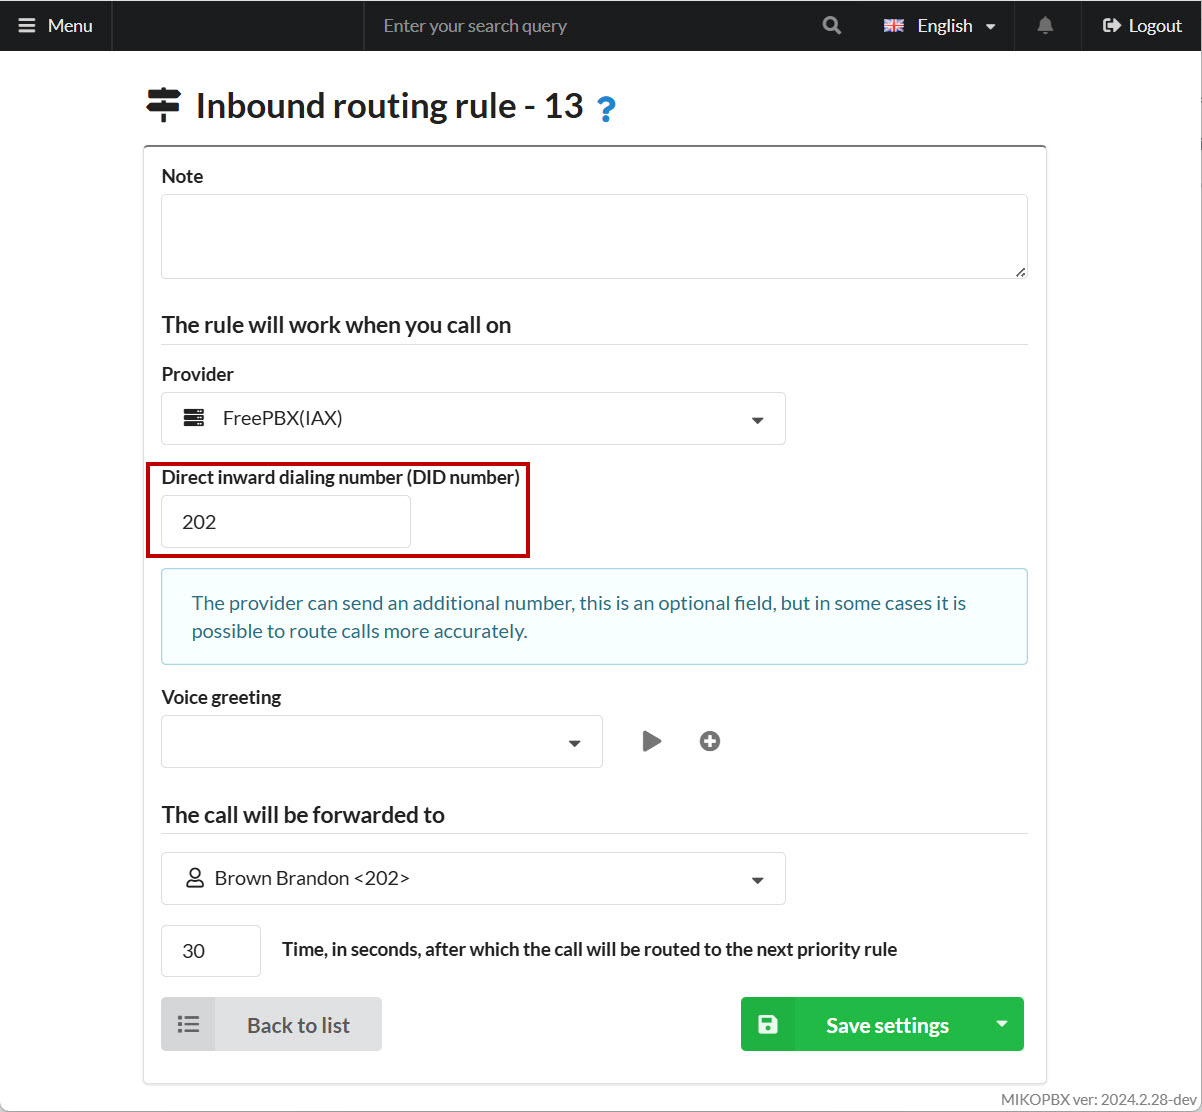Click the floppy disk save icon
Screen dimensions: 1202x1112
click(x=768, y=1024)
